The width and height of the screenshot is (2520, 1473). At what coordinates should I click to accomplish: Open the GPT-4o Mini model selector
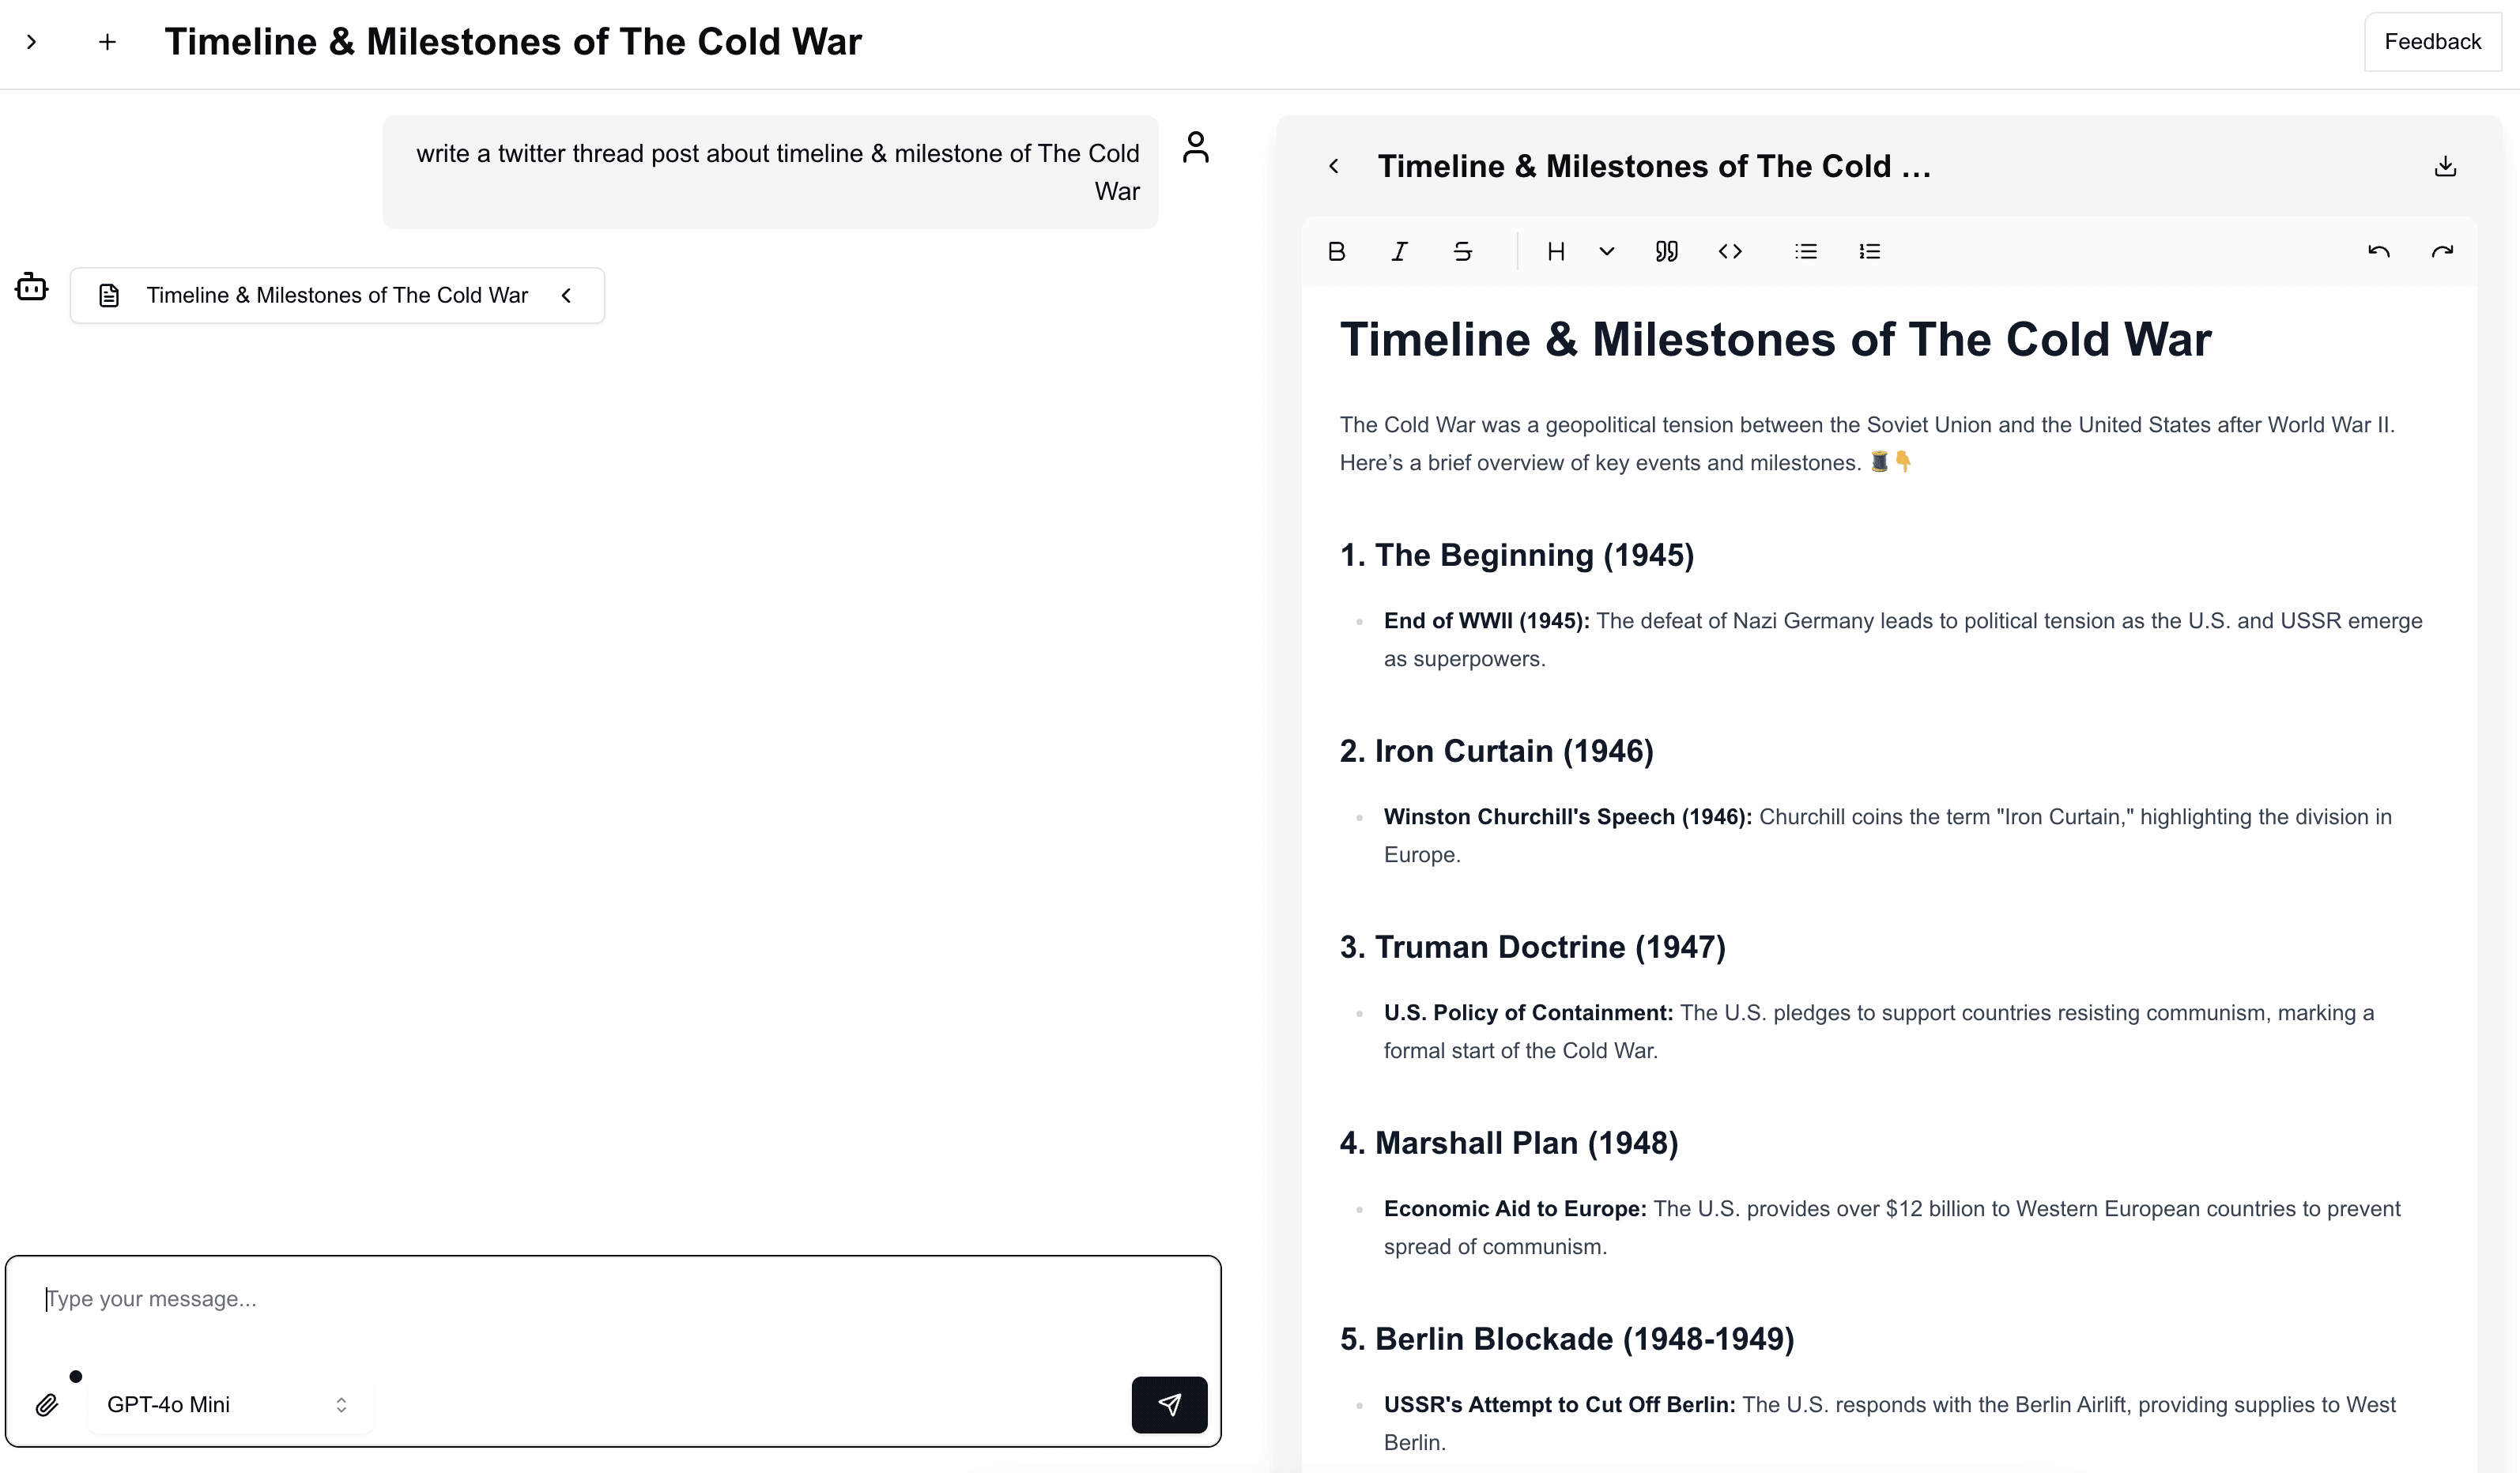(229, 1405)
